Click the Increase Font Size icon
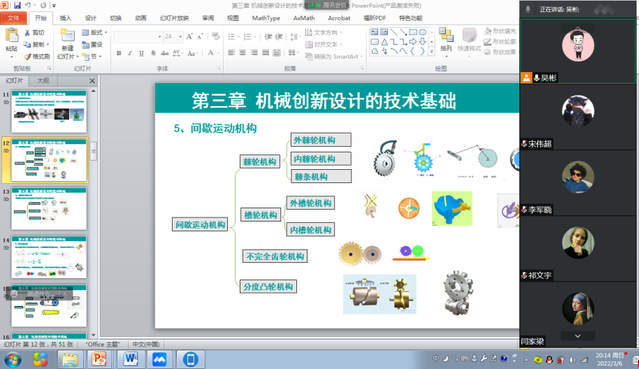 (189, 37)
